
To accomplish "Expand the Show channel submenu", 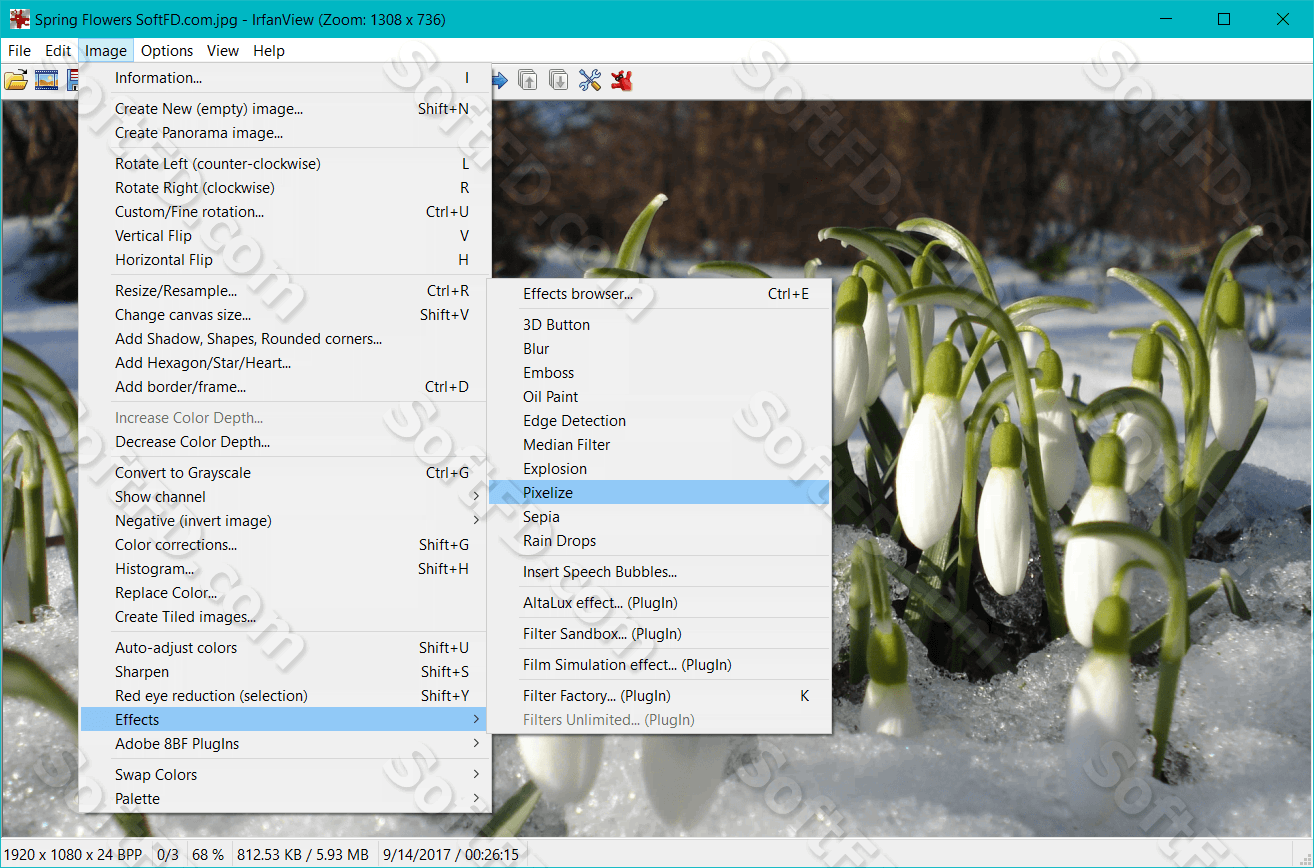I will (285, 497).
